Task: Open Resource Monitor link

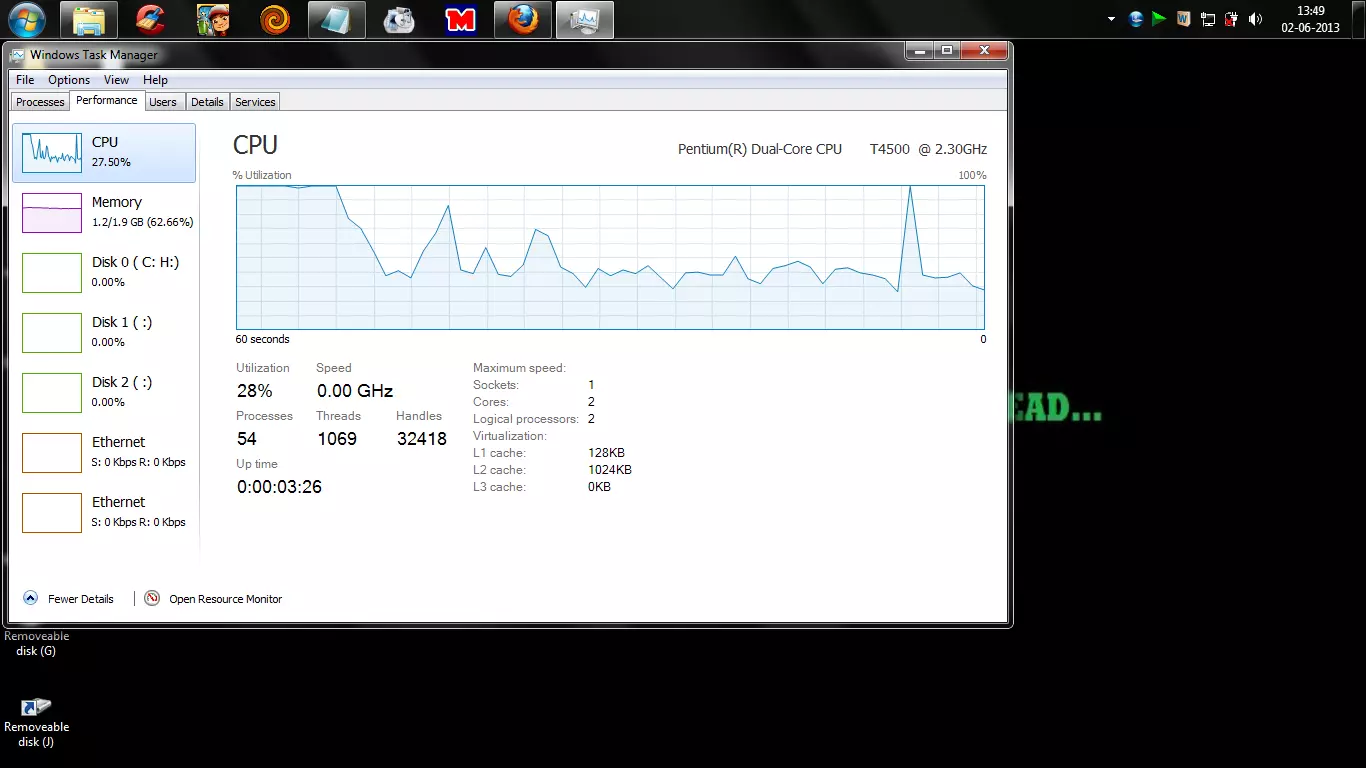Action: (x=226, y=599)
